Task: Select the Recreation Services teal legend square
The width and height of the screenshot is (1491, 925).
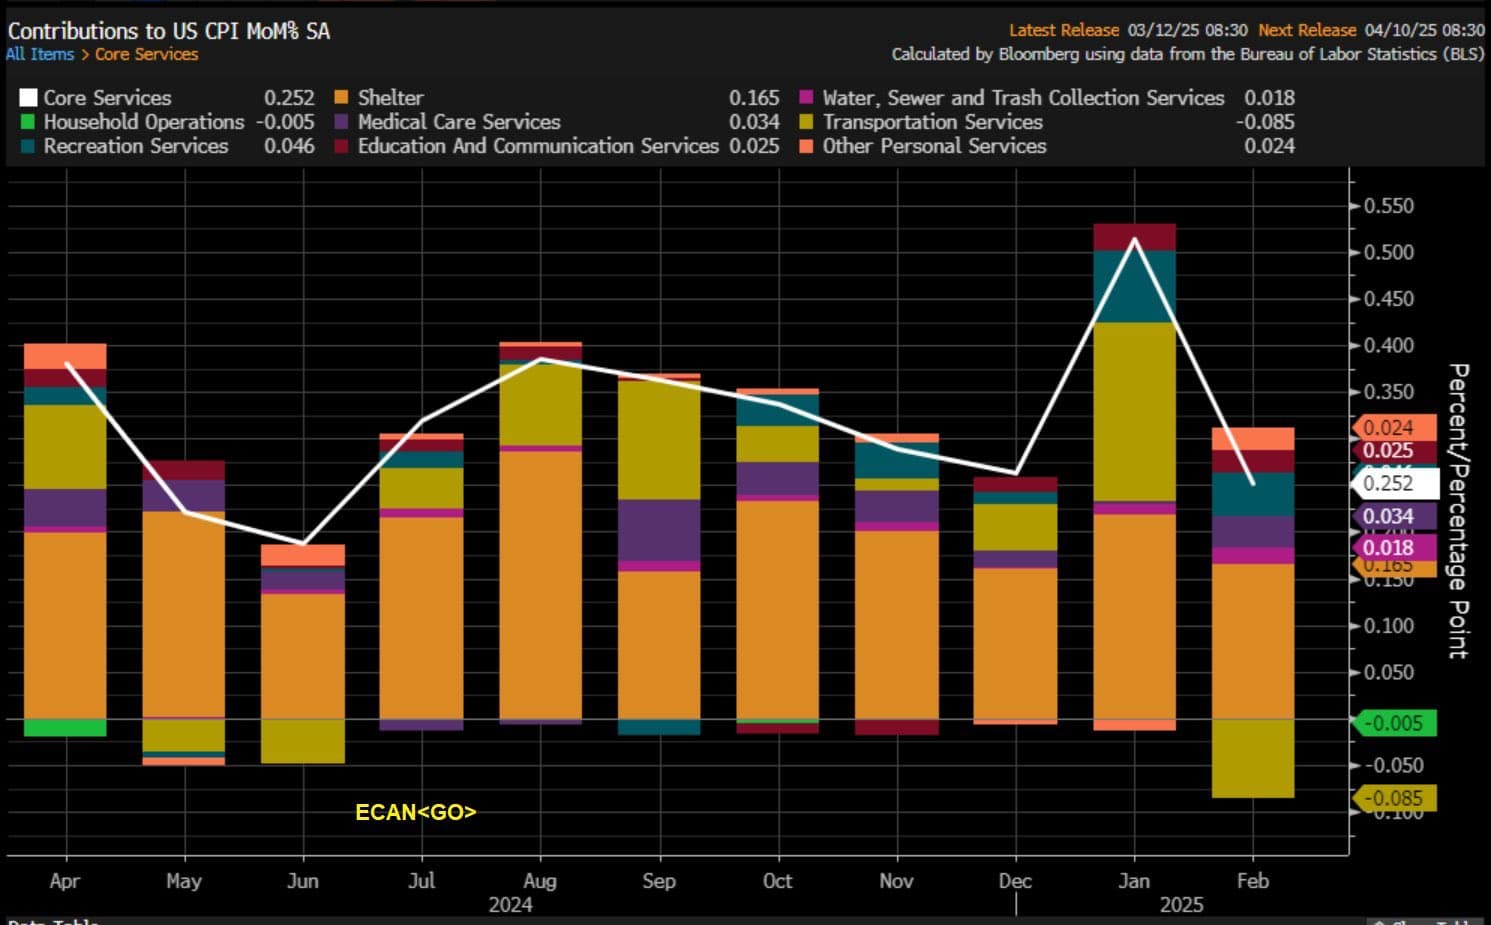Action: [x=28, y=146]
